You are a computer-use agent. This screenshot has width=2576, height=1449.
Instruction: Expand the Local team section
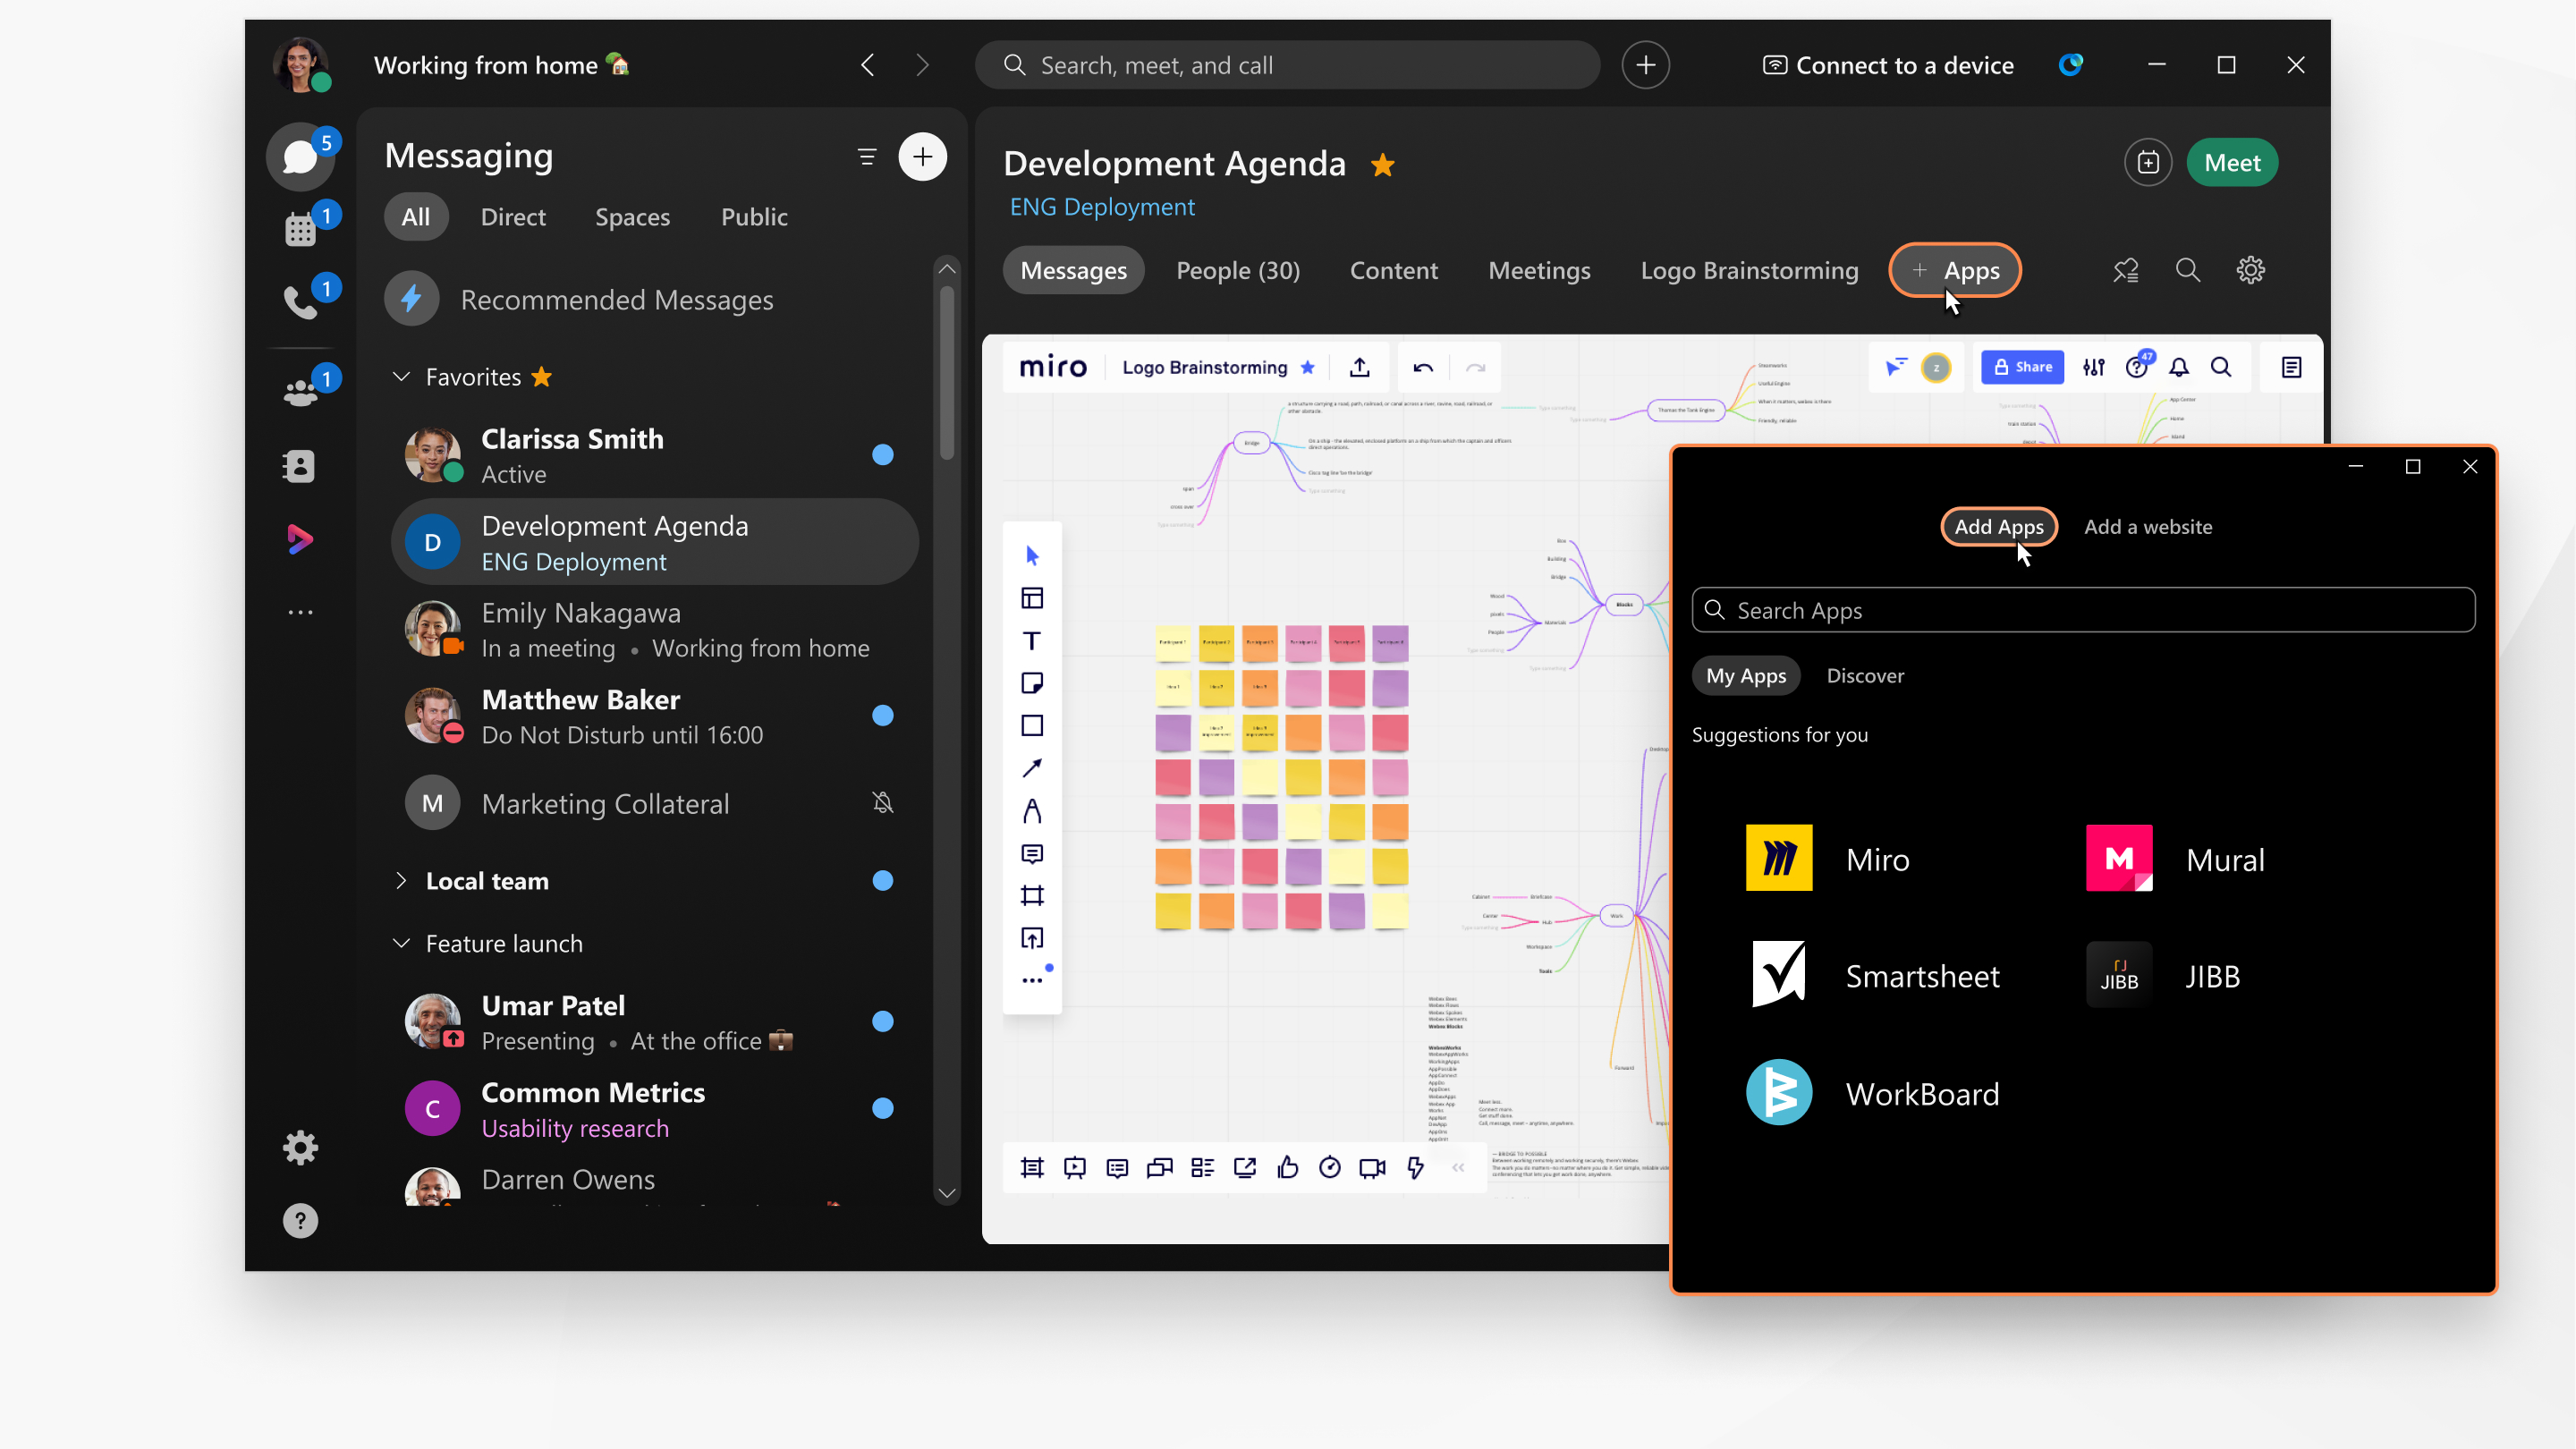coord(402,879)
